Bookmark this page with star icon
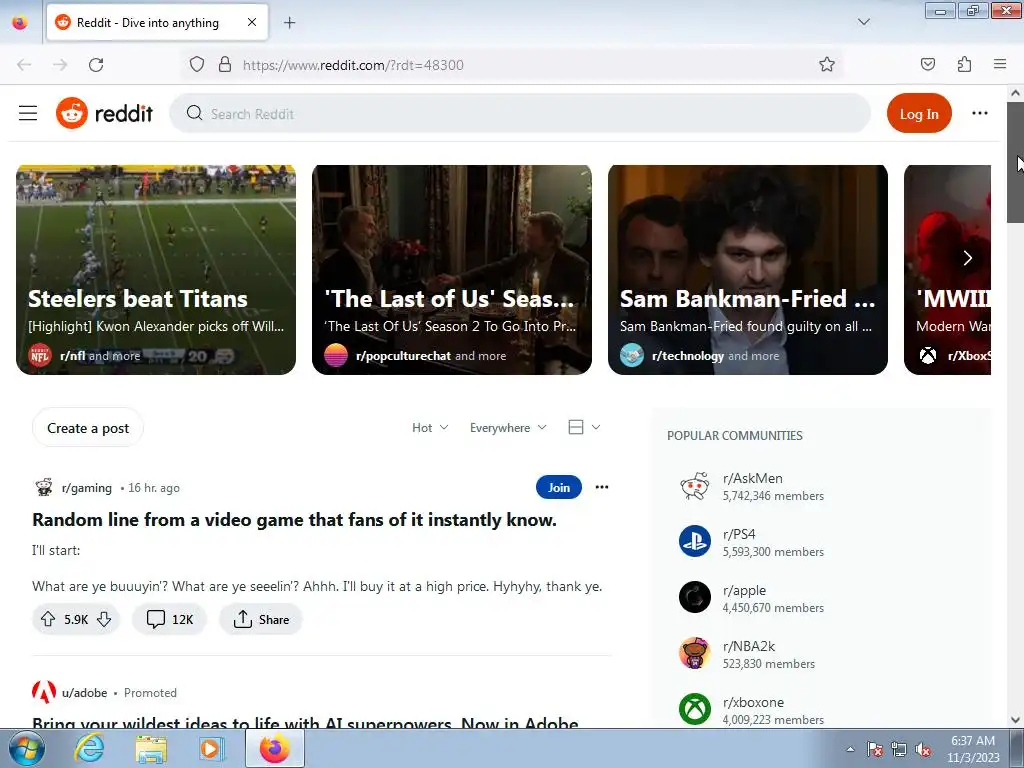Viewport: 1024px width, 768px height. (827, 64)
